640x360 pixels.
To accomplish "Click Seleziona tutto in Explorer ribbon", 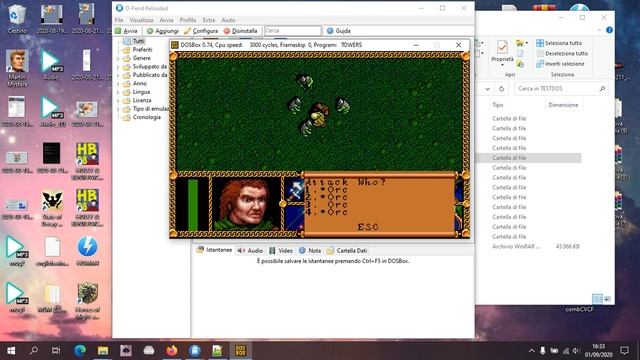I will (x=559, y=43).
